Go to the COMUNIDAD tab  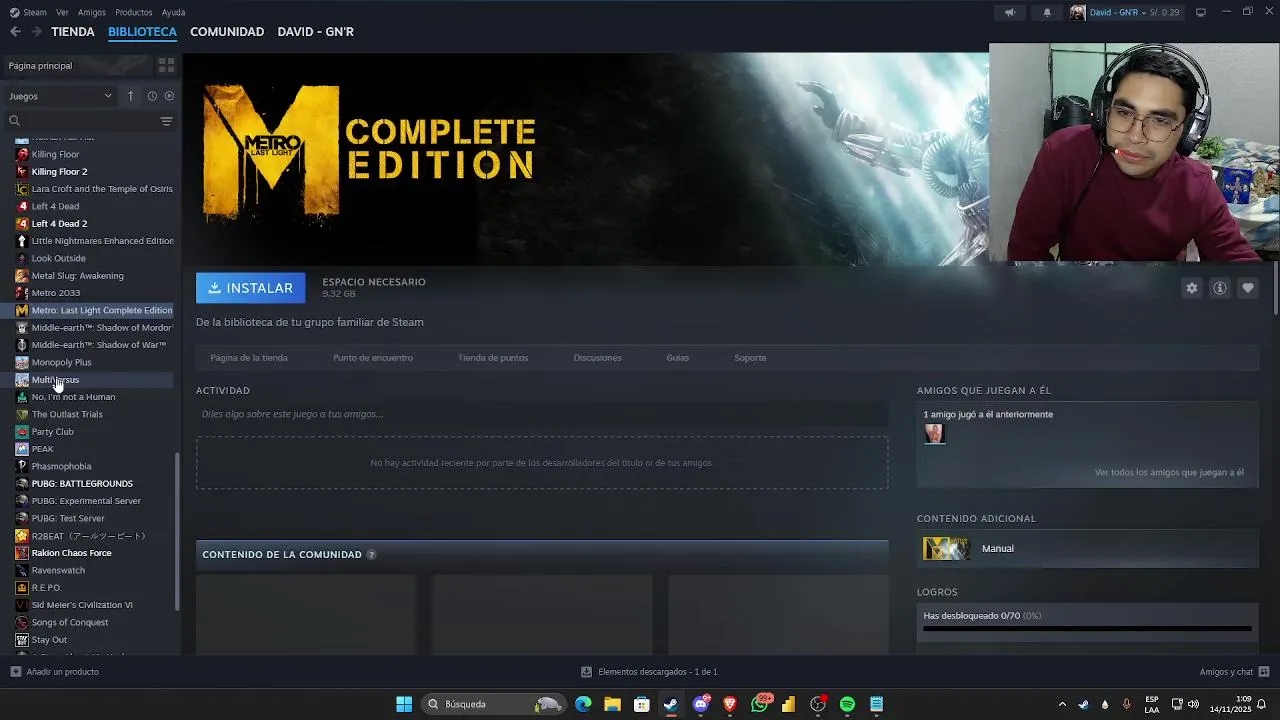click(227, 32)
